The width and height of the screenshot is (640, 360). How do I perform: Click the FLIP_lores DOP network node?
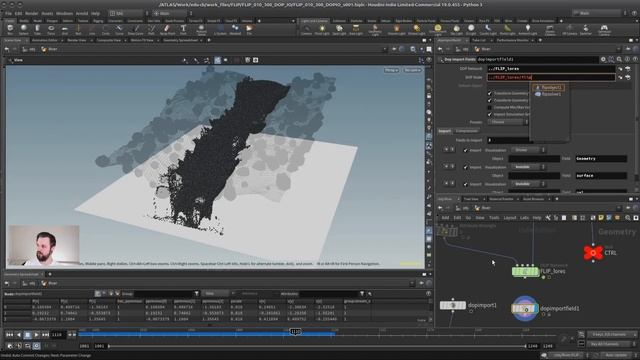pyautogui.click(x=525, y=271)
